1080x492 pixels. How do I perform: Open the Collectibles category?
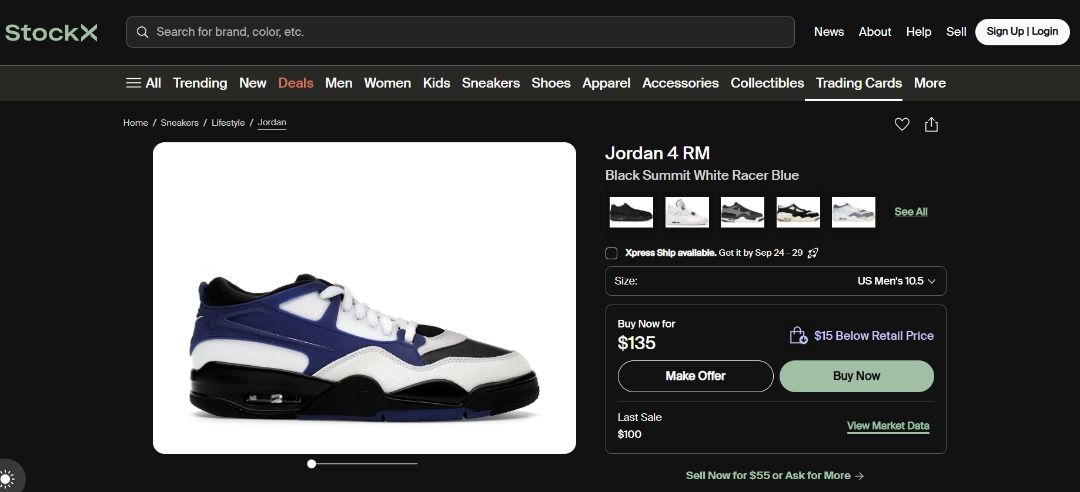pos(767,83)
